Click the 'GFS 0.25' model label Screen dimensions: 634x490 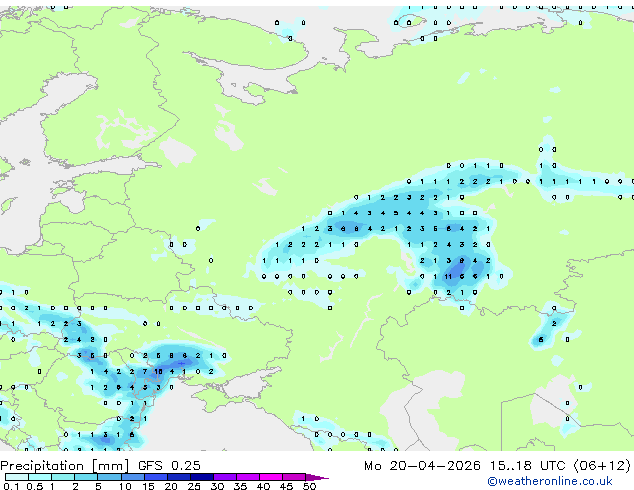tap(169, 466)
